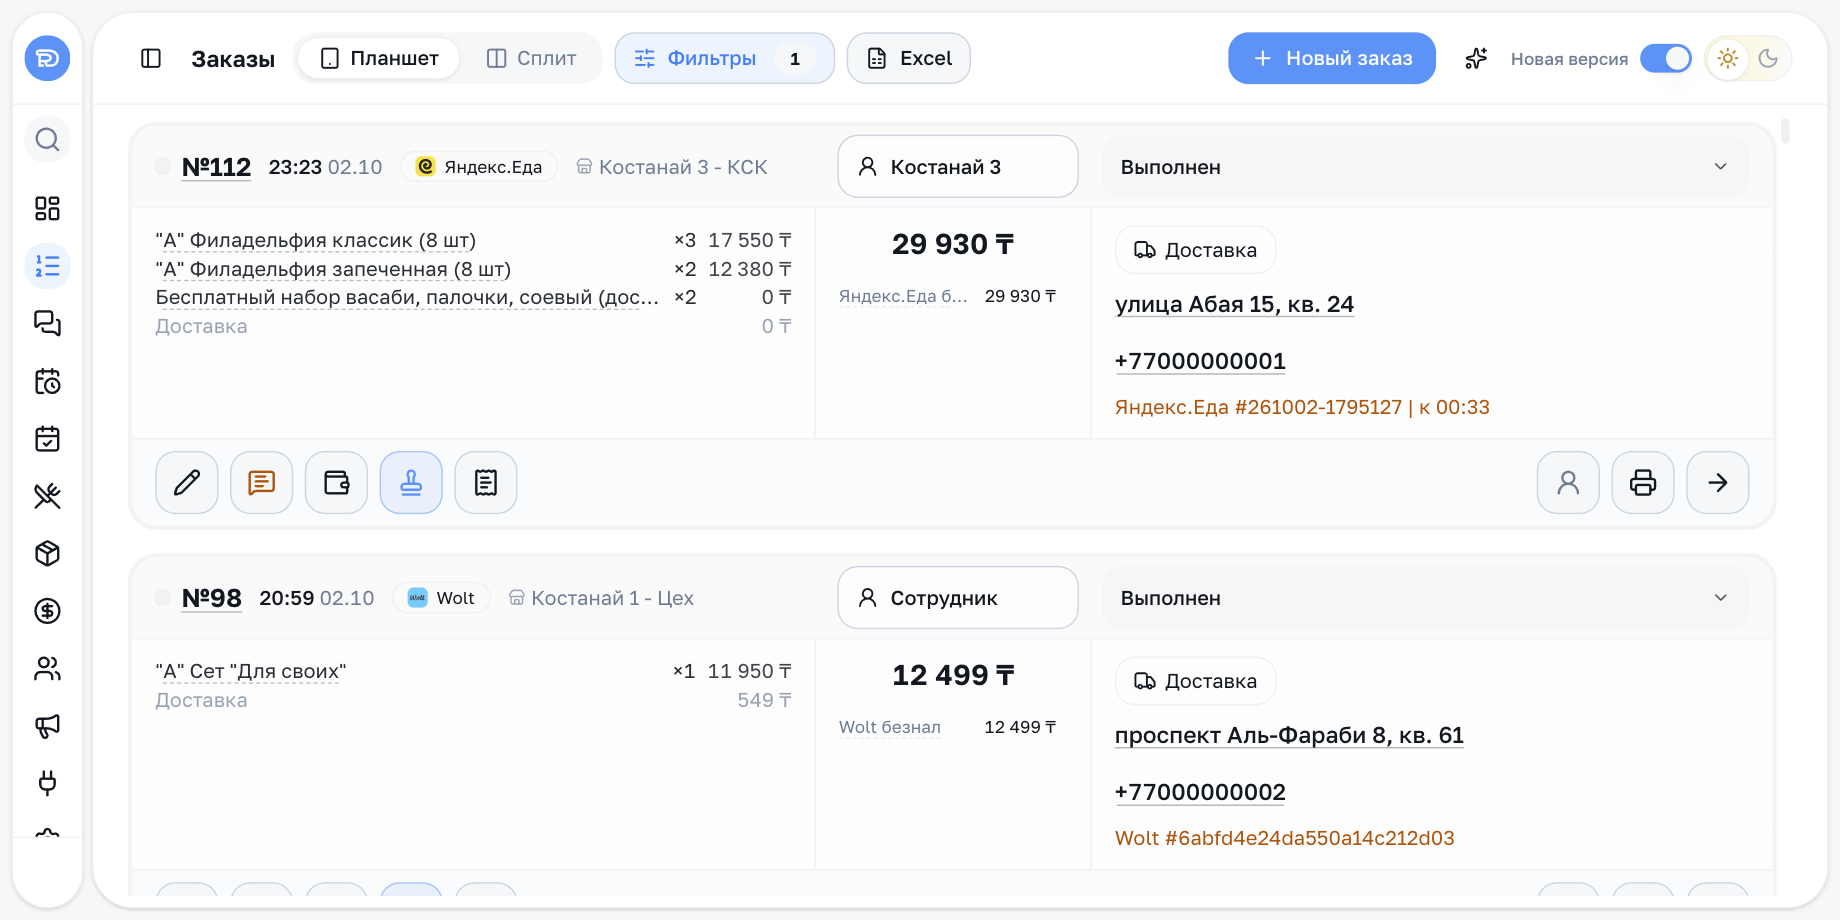
Task: Print order №112 with the printer icon
Action: tap(1643, 483)
